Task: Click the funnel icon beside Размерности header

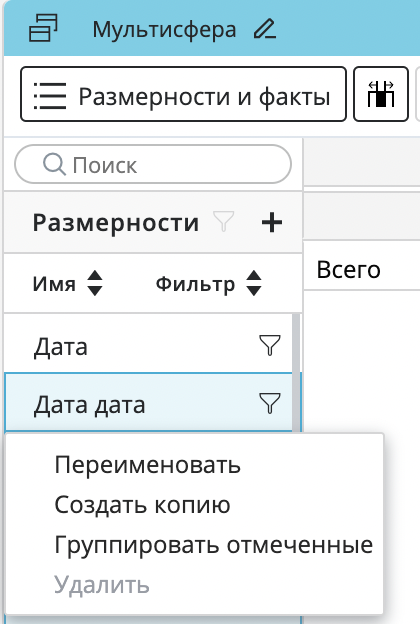Action: 224,221
